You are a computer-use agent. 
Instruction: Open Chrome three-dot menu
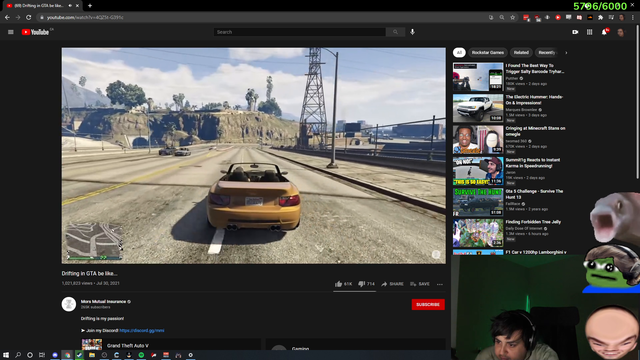click(633, 17)
